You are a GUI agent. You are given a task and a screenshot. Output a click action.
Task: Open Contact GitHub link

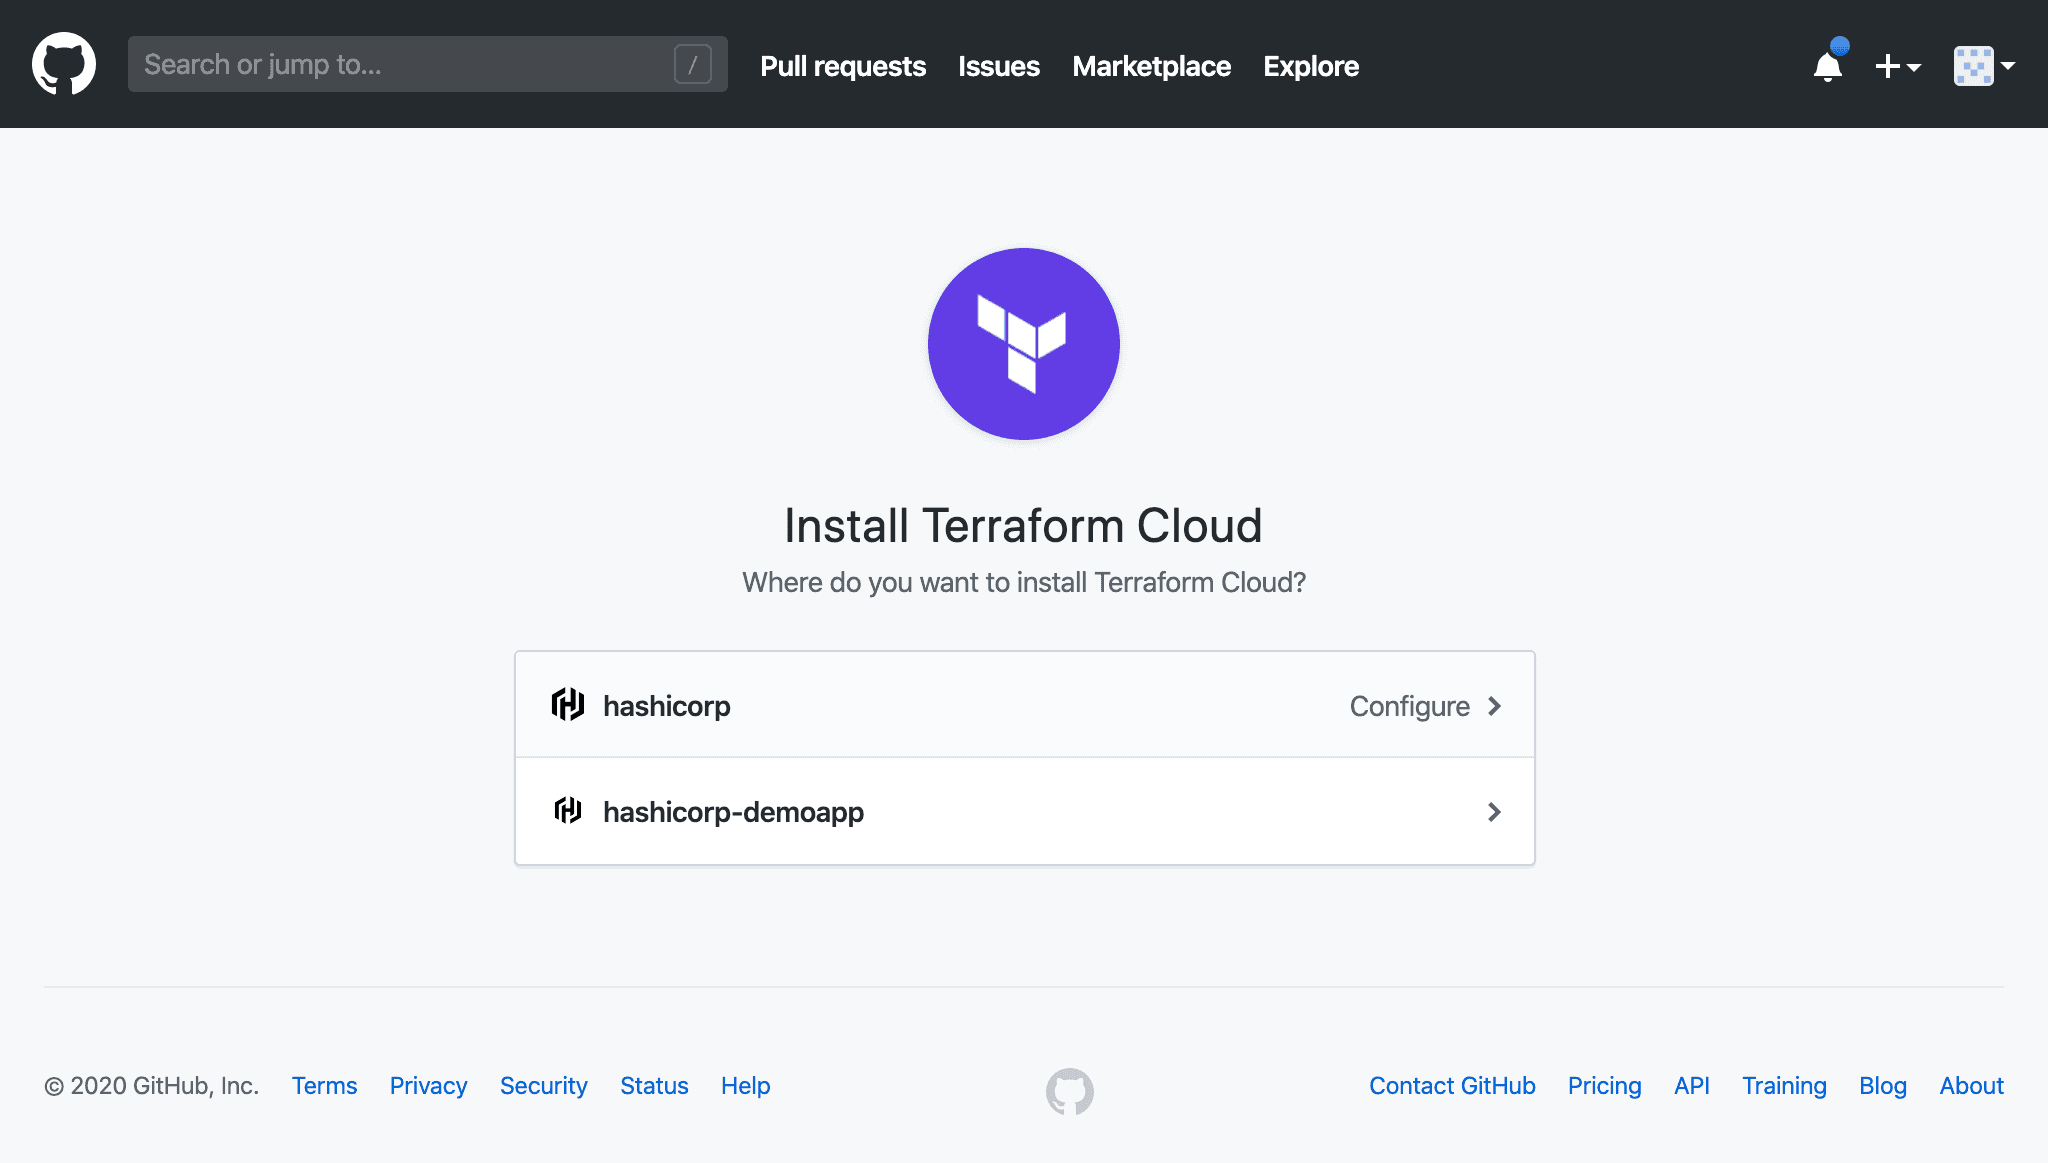pyautogui.click(x=1452, y=1086)
